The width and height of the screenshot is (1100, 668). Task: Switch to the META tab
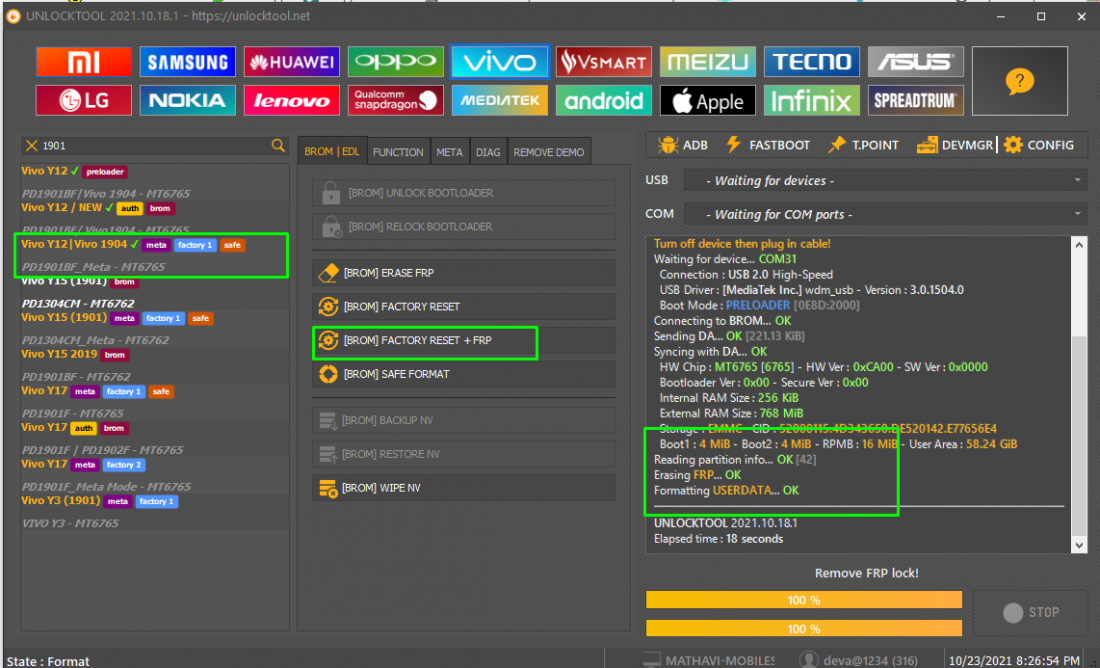coord(449,152)
